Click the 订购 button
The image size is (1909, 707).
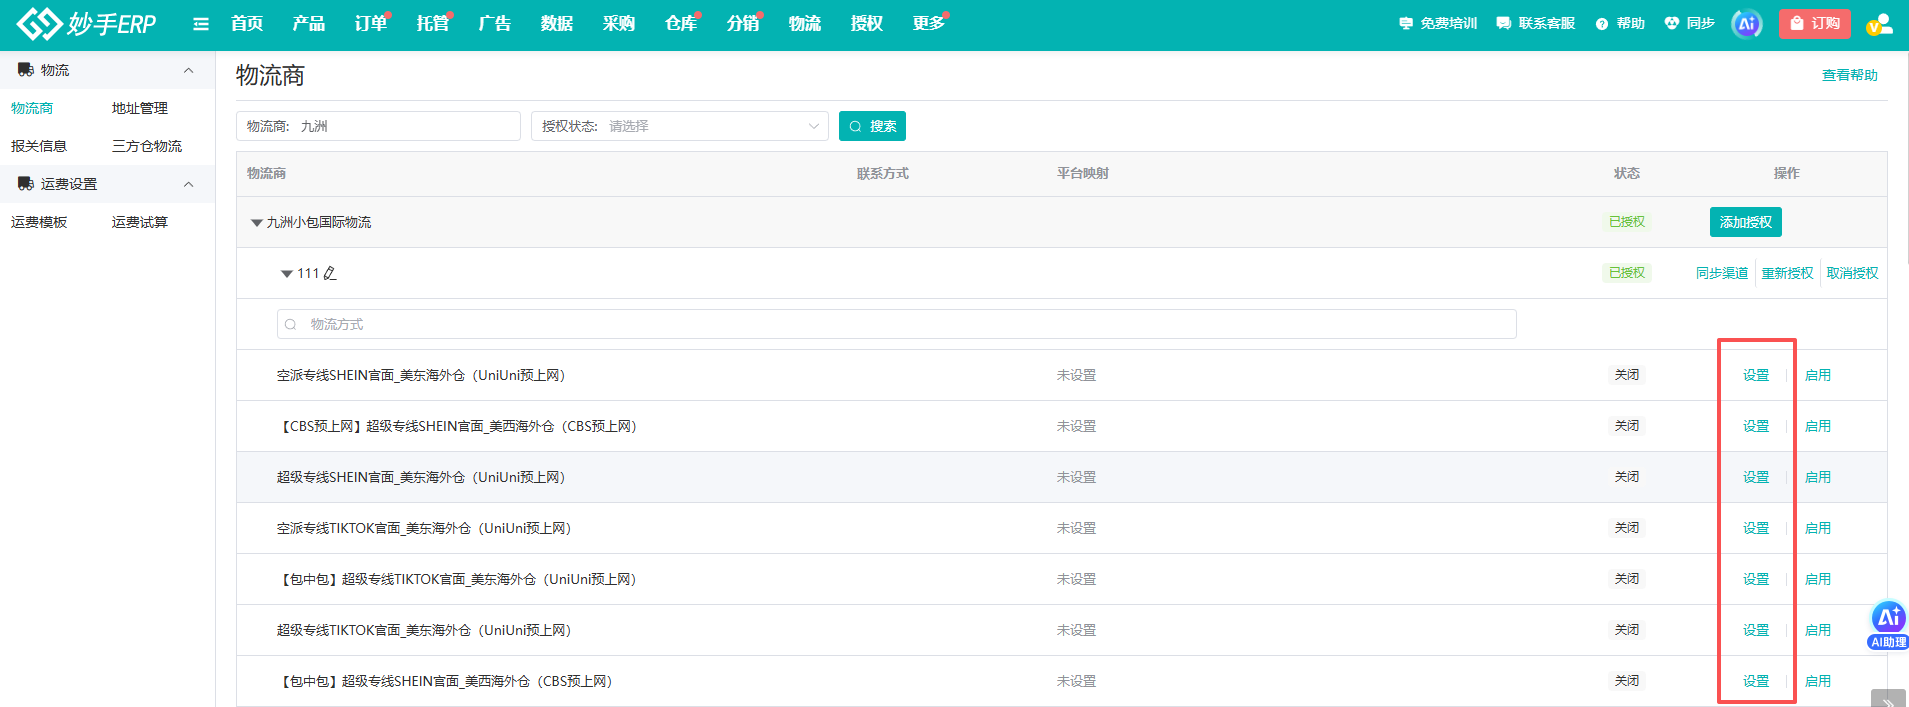1815,23
